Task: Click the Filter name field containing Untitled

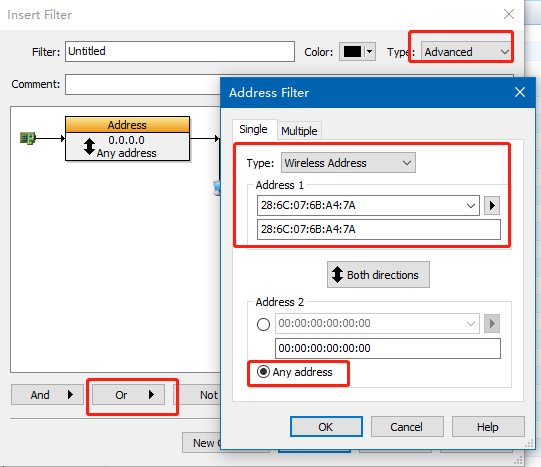Action: pyautogui.click(x=180, y=51)
